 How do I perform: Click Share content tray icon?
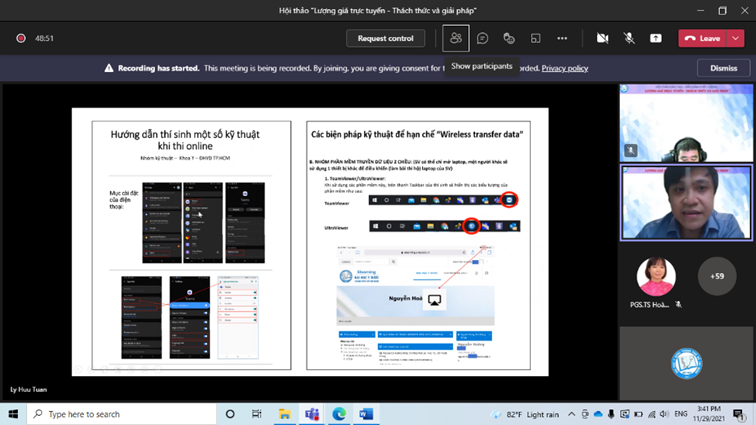pos(655,38)
